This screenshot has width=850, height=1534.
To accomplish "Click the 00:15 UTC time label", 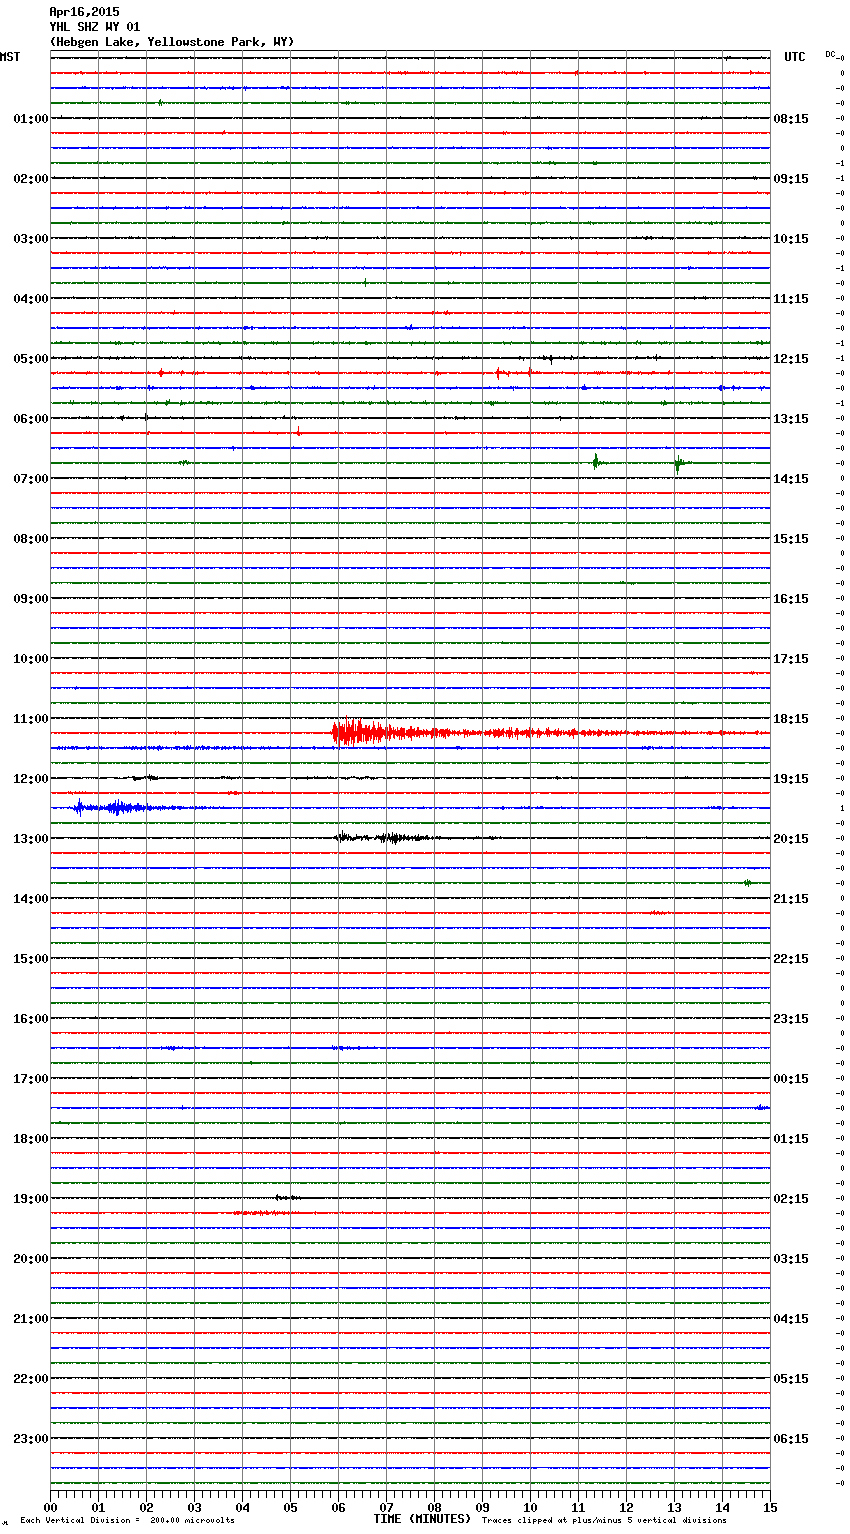I will point(791,1079).
